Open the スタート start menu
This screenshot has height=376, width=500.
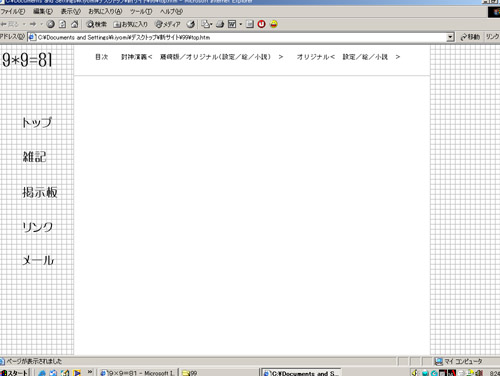(15, 372)
